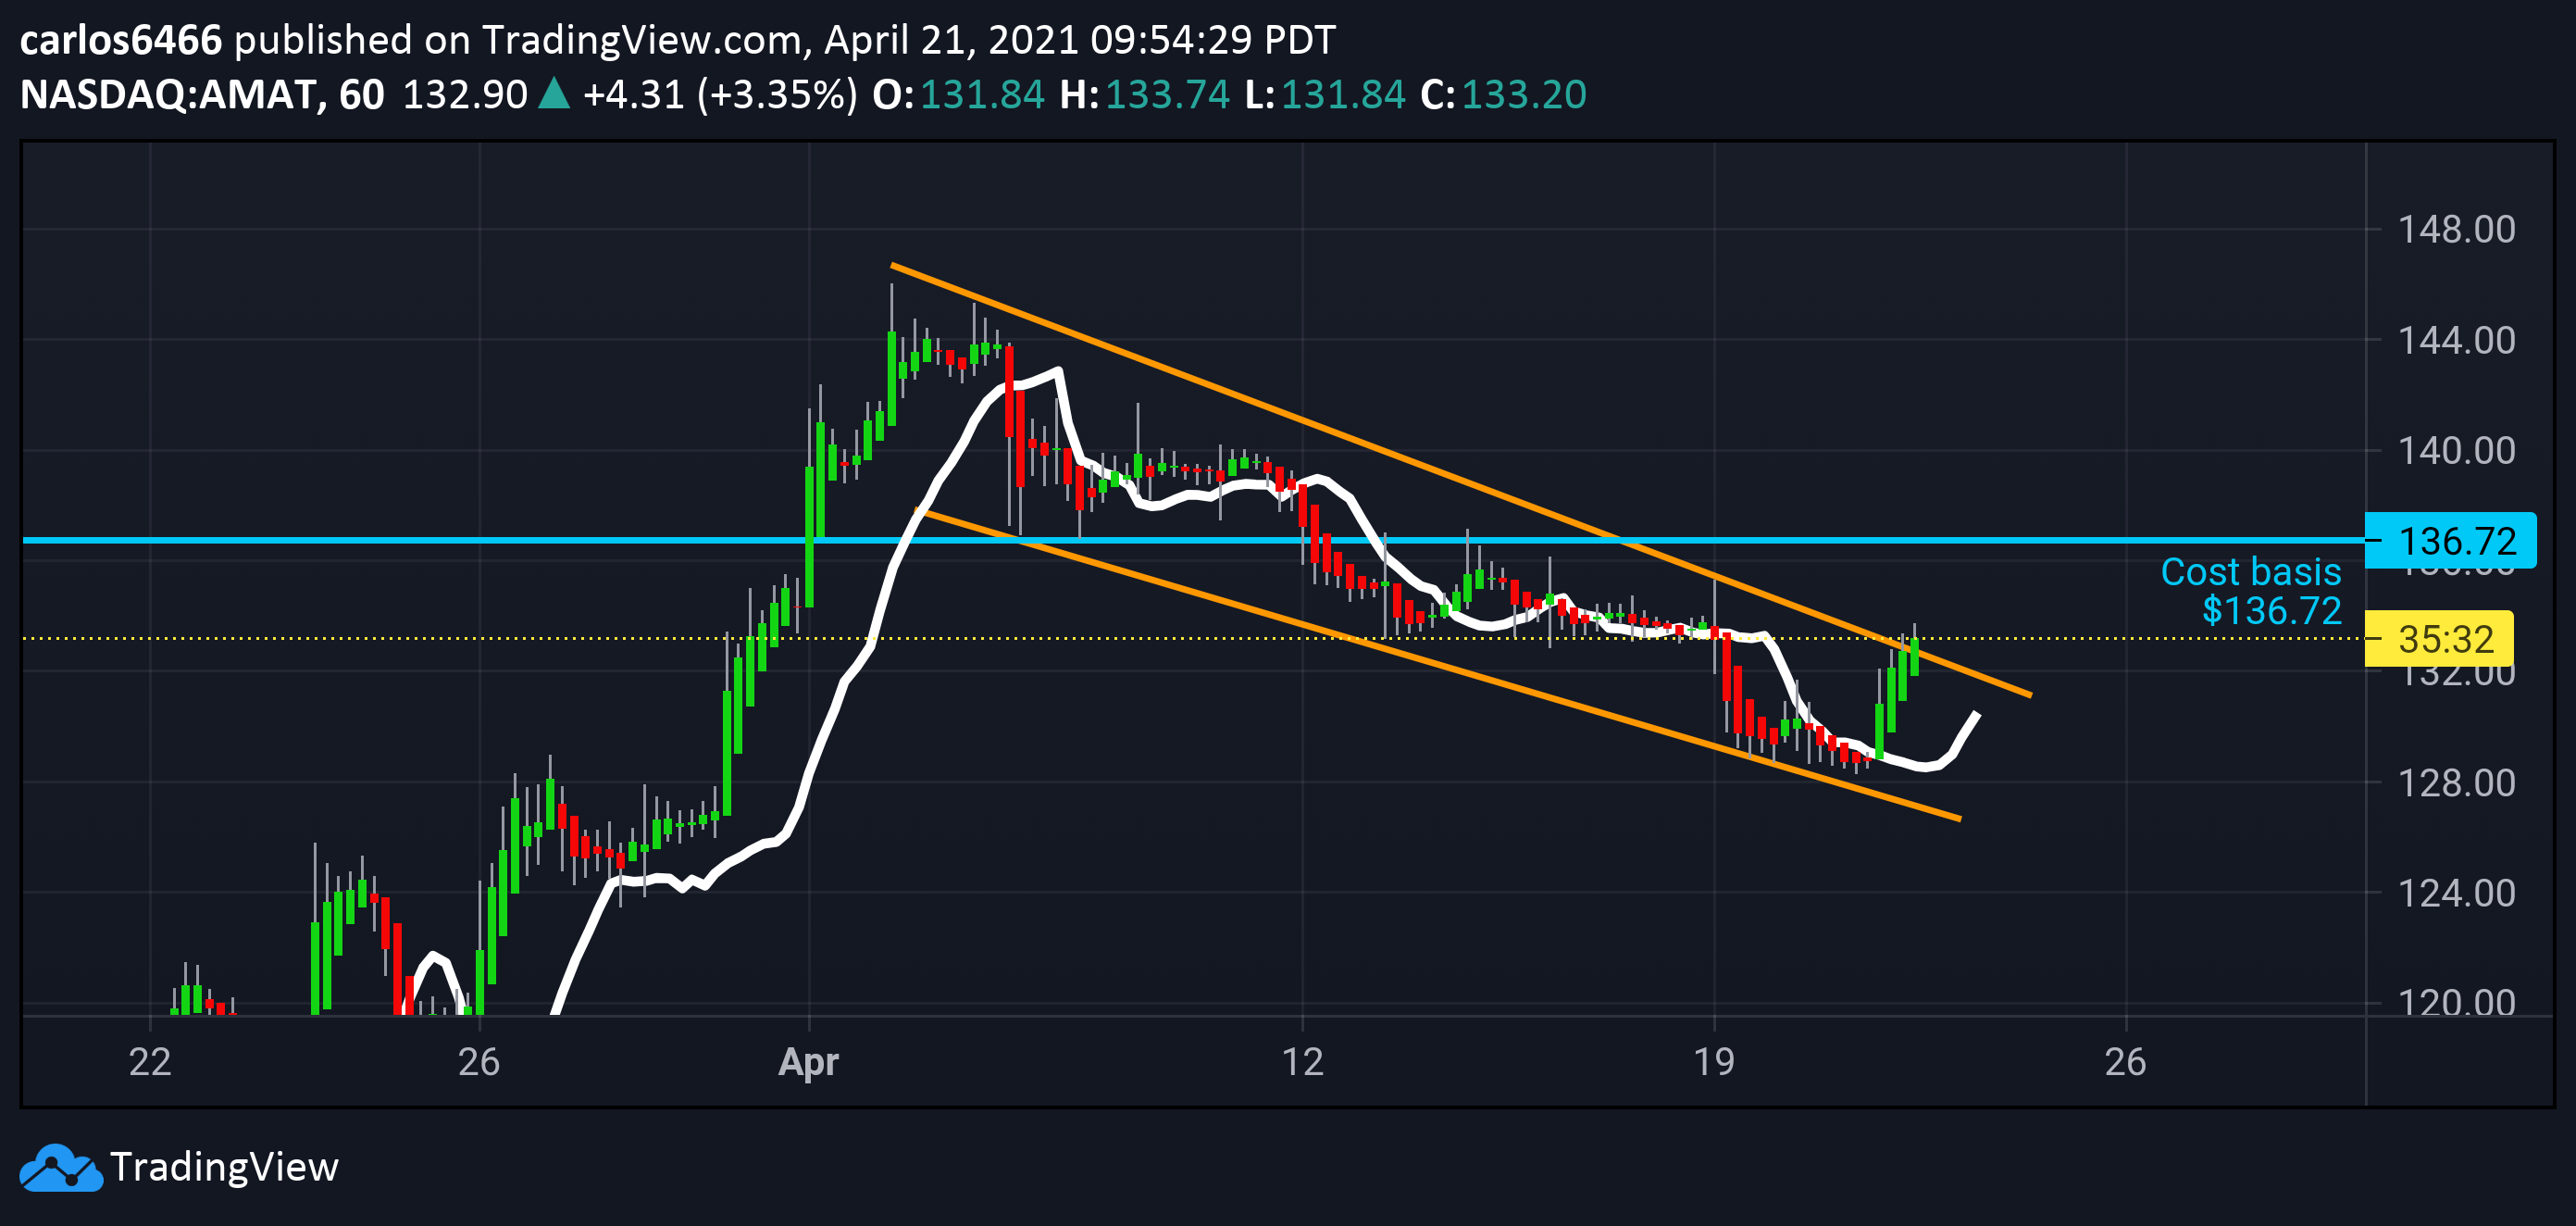This screenshot has height=1226, width=2576.
Task: Click the 124.00 price axis label
Action: tap(2456, 893)
